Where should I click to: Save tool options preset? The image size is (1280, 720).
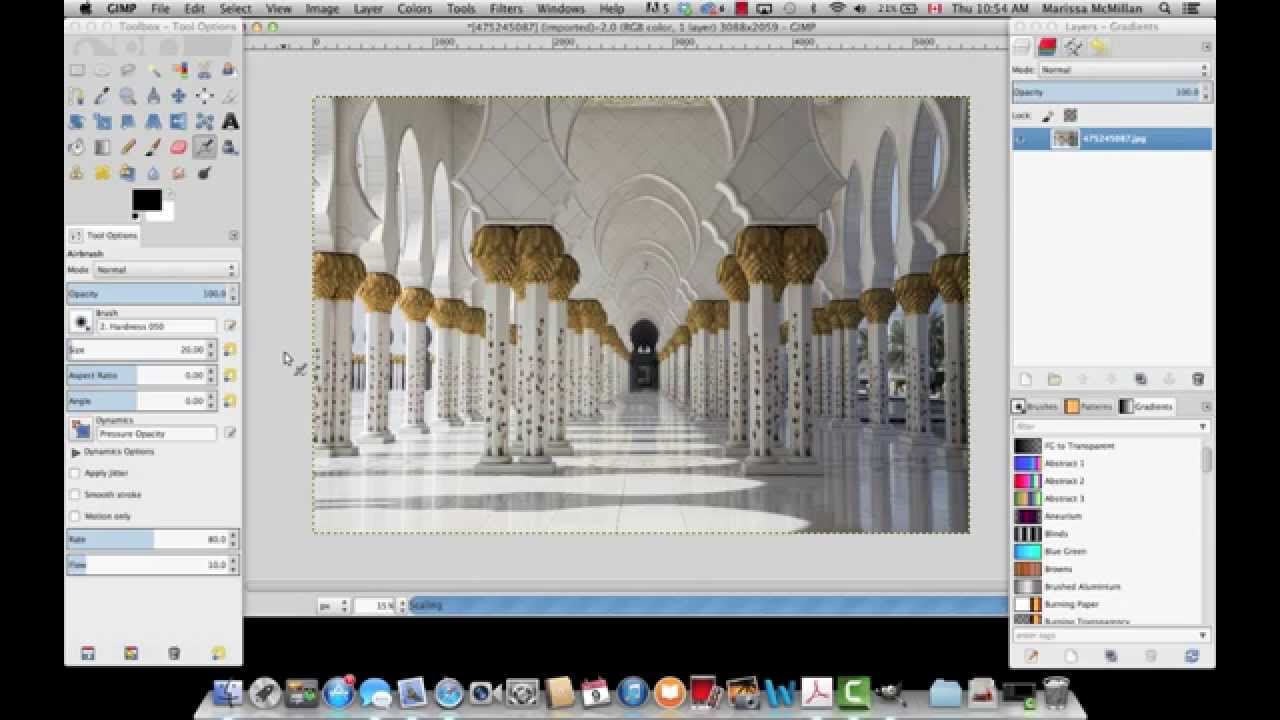88,653
